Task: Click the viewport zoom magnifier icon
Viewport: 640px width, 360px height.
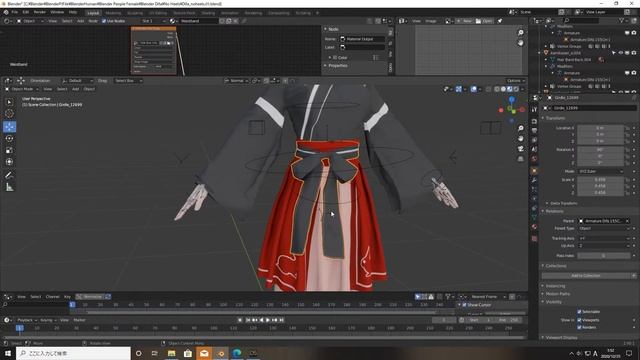Action: click(521, 129)
